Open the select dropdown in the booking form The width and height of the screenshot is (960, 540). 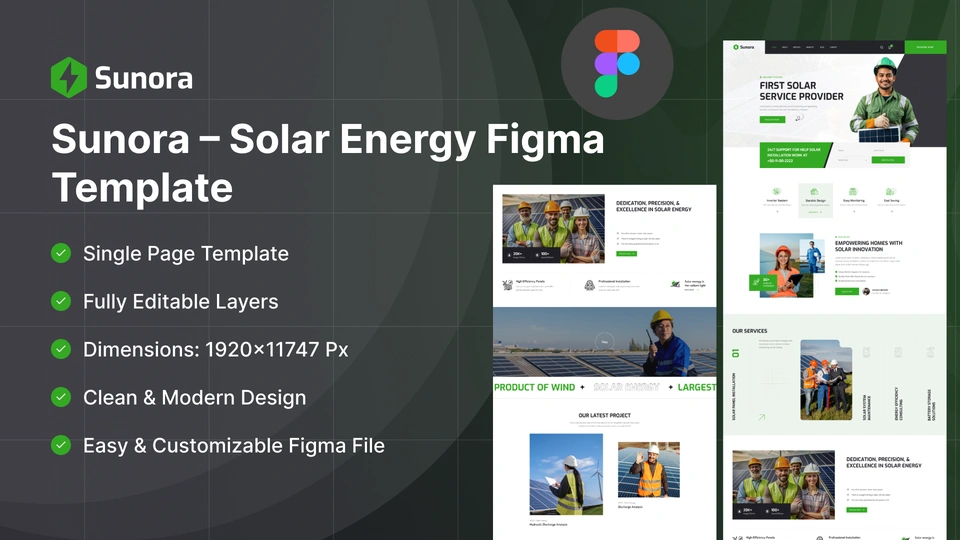[x=852, y=160]
